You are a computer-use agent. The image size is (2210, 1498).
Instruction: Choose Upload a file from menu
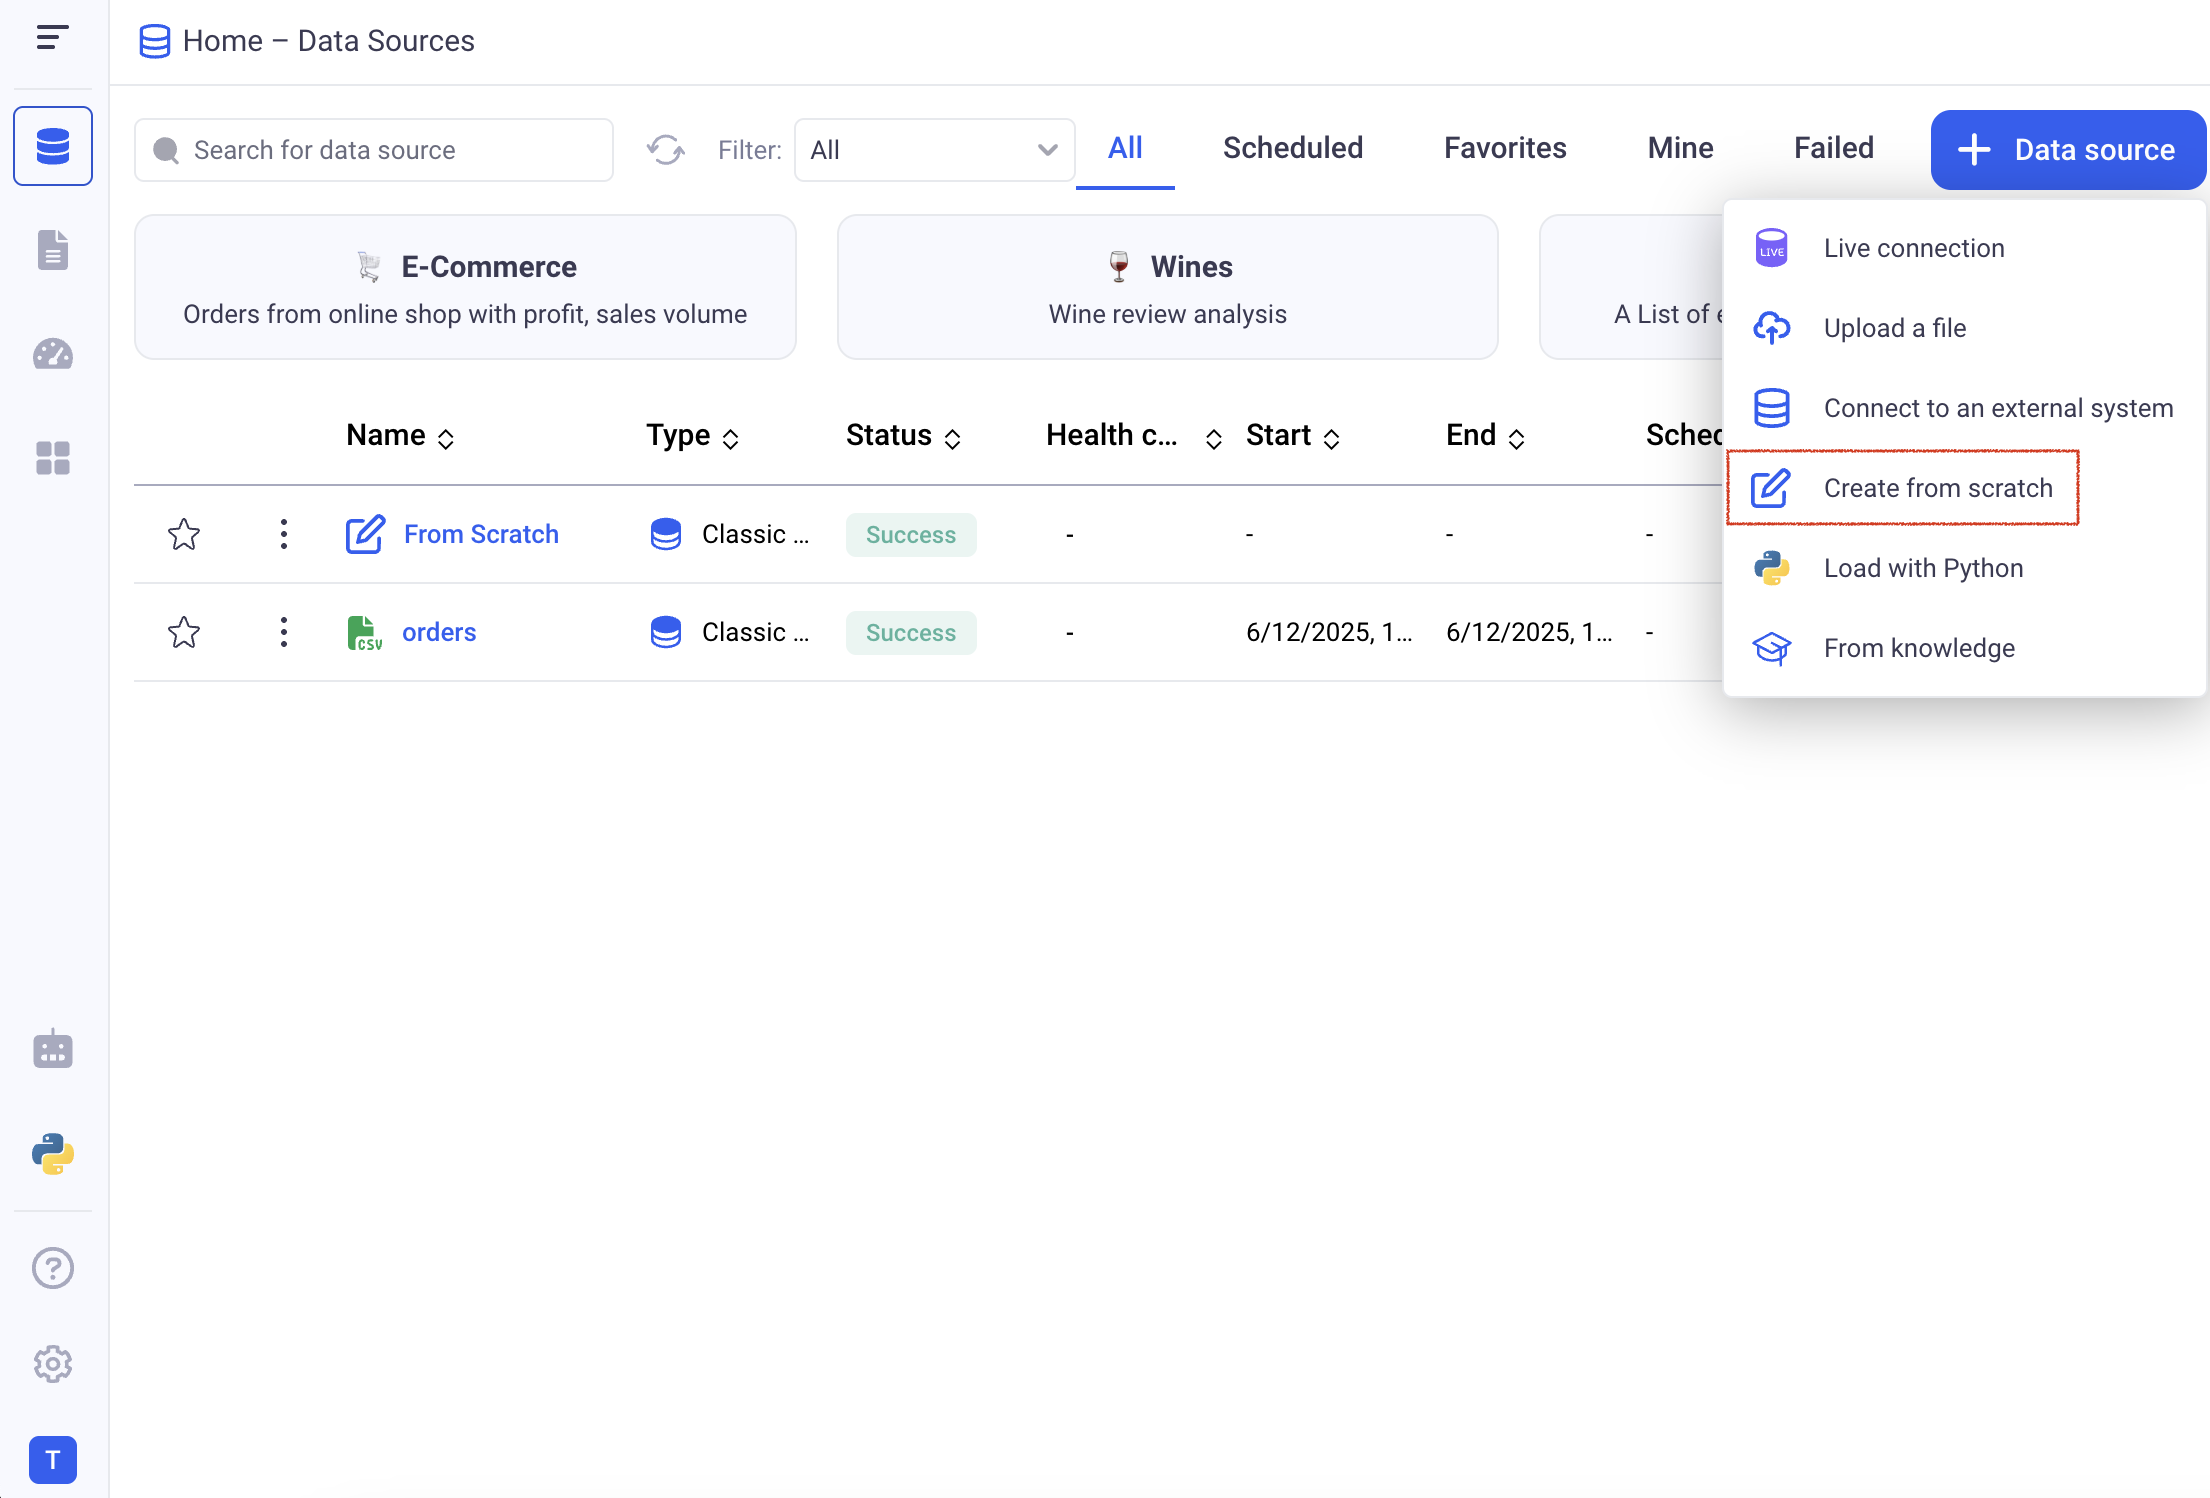point(1894,328)
